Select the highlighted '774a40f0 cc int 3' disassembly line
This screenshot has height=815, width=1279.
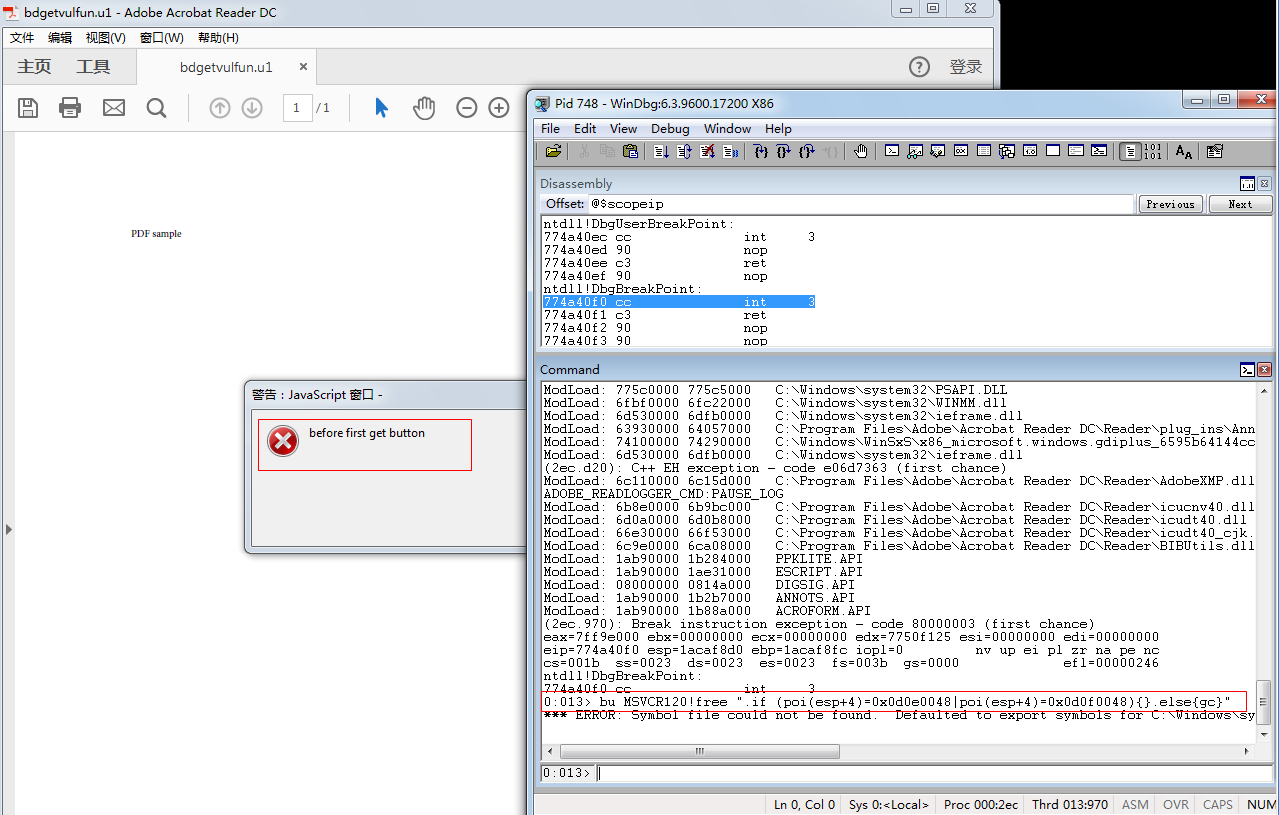coord(679,302)
